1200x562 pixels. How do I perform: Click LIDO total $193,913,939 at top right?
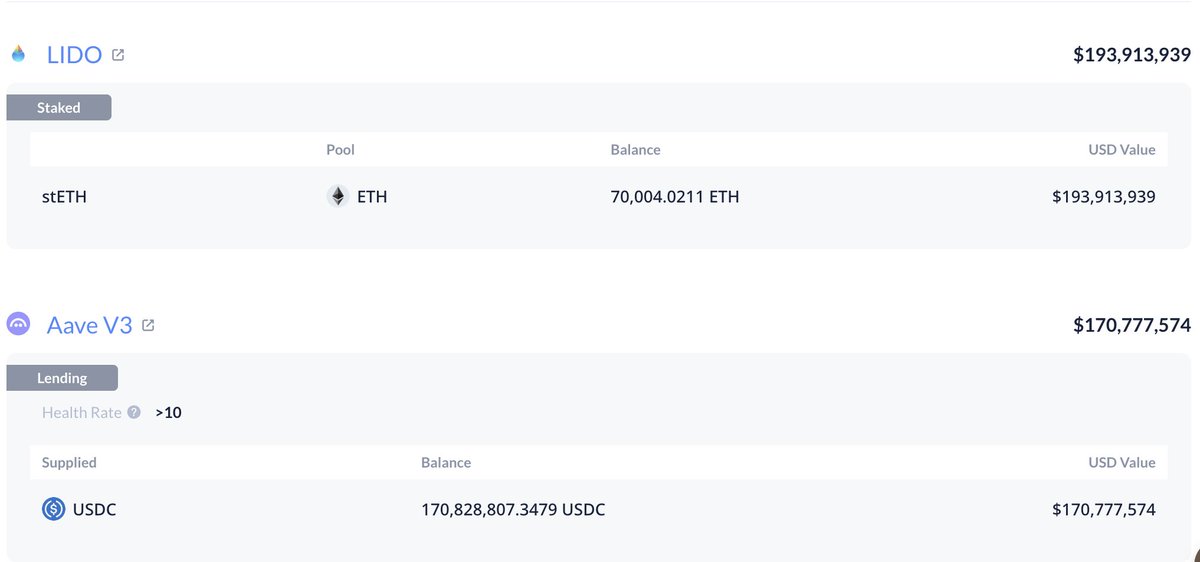click(1132, 55)
